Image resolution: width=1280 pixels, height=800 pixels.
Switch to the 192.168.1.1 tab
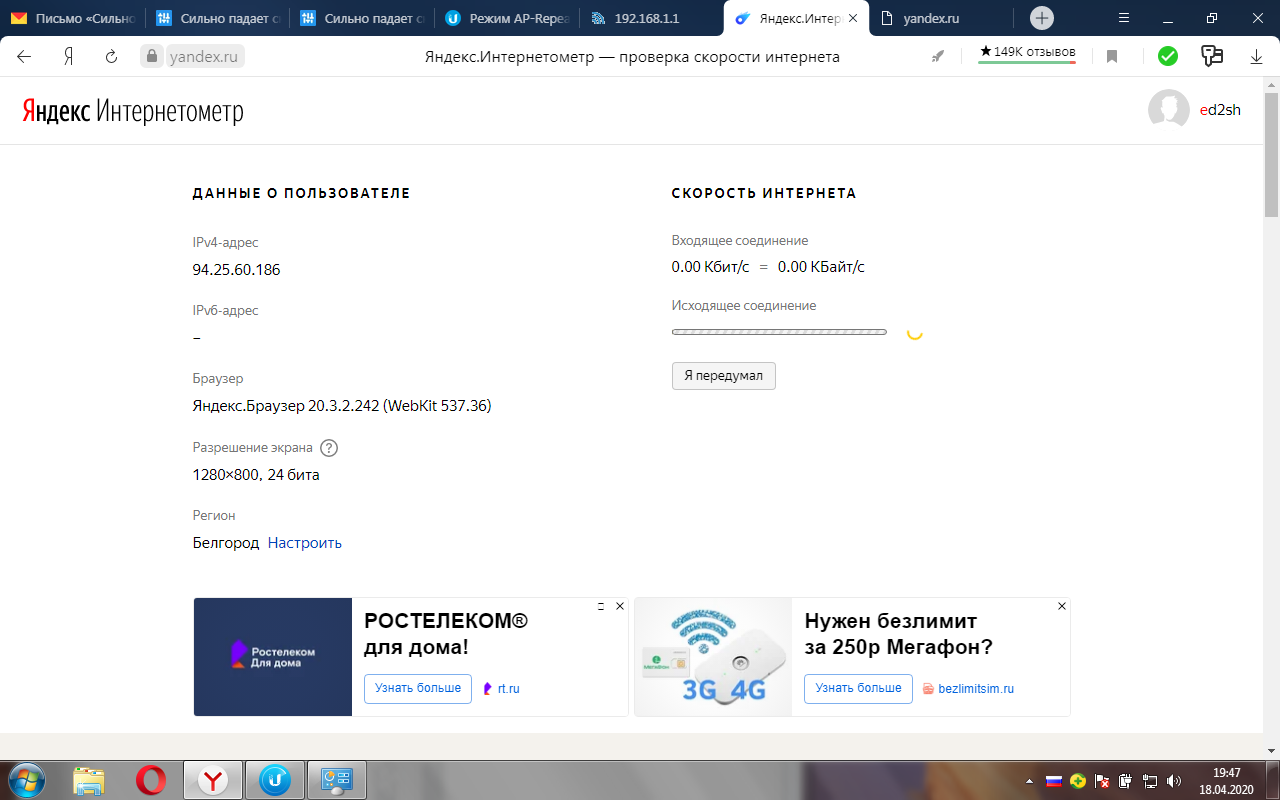[650, 18]
